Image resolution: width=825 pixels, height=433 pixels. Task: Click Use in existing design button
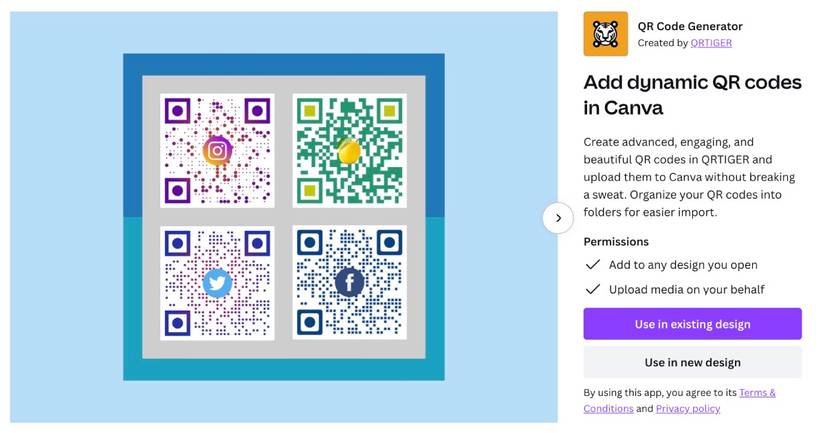point(692,324)
